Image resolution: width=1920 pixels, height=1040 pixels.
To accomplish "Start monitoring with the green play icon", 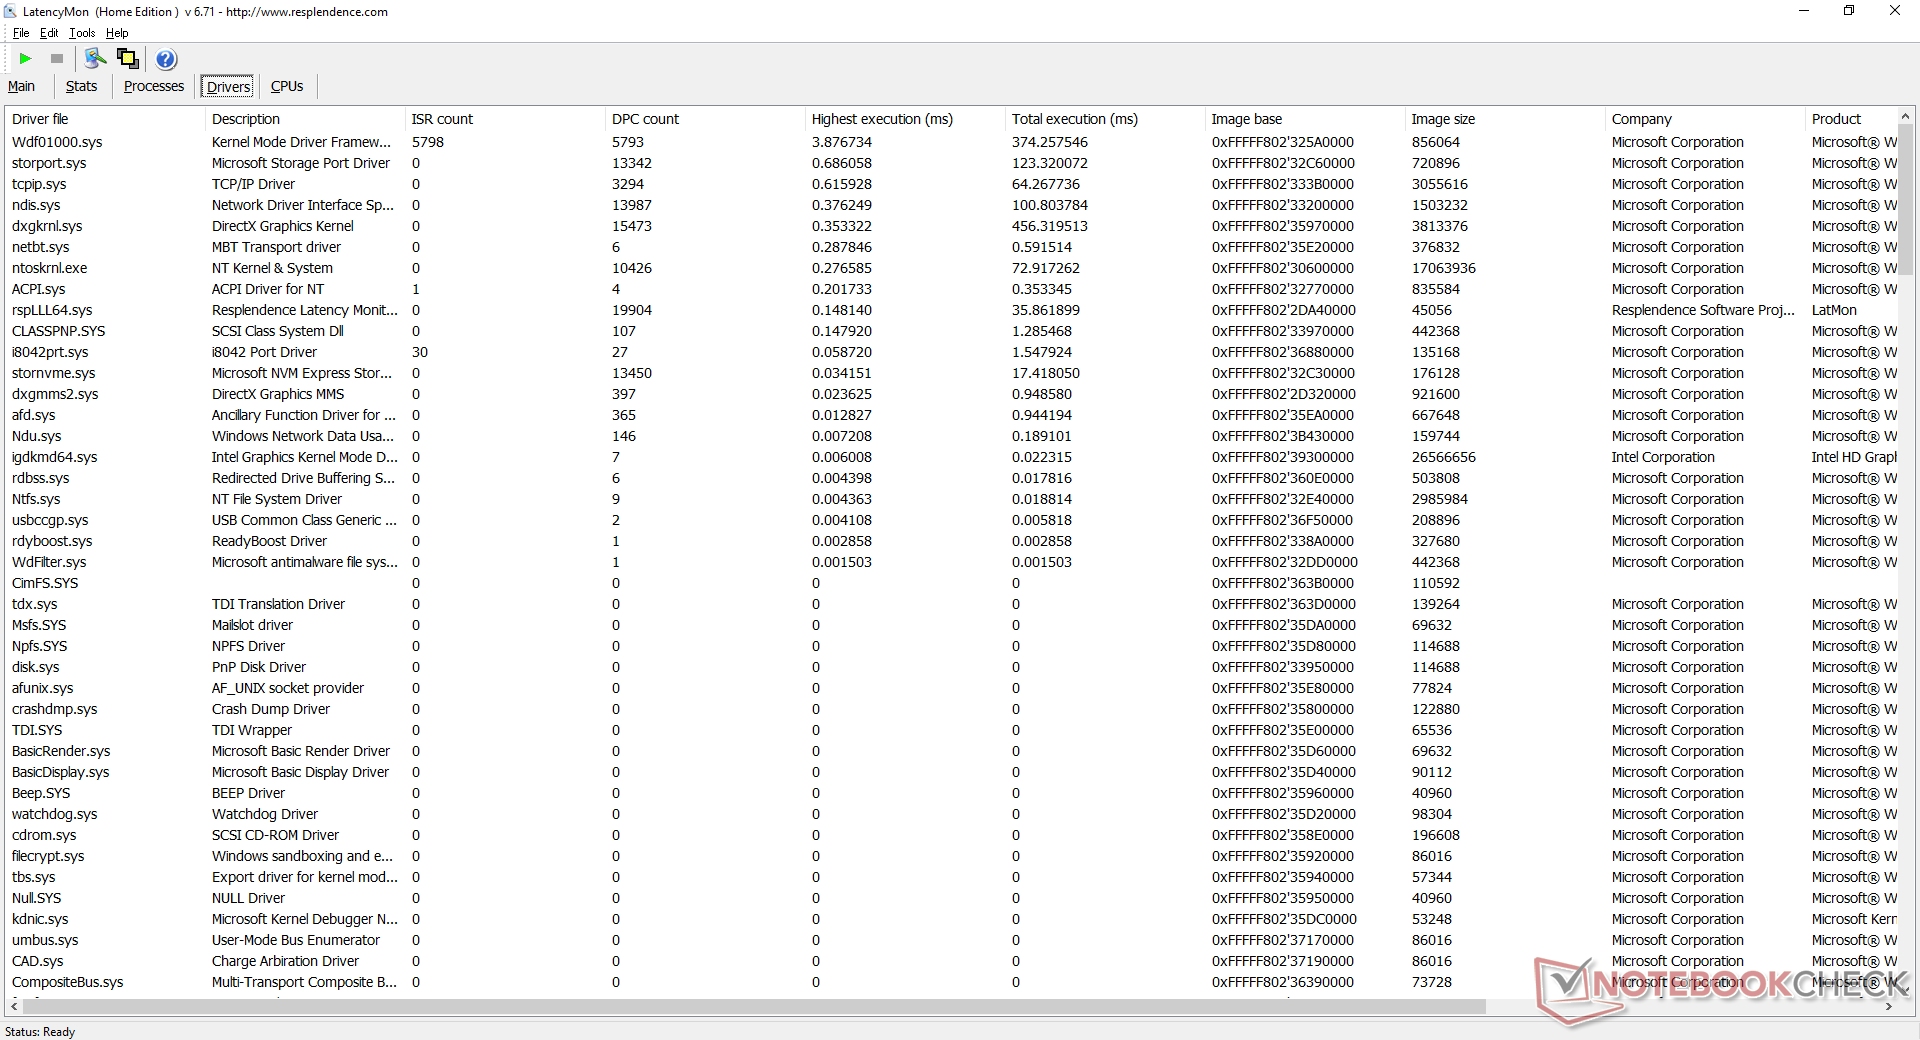I will pyautogui.click(x=26, y=59).
